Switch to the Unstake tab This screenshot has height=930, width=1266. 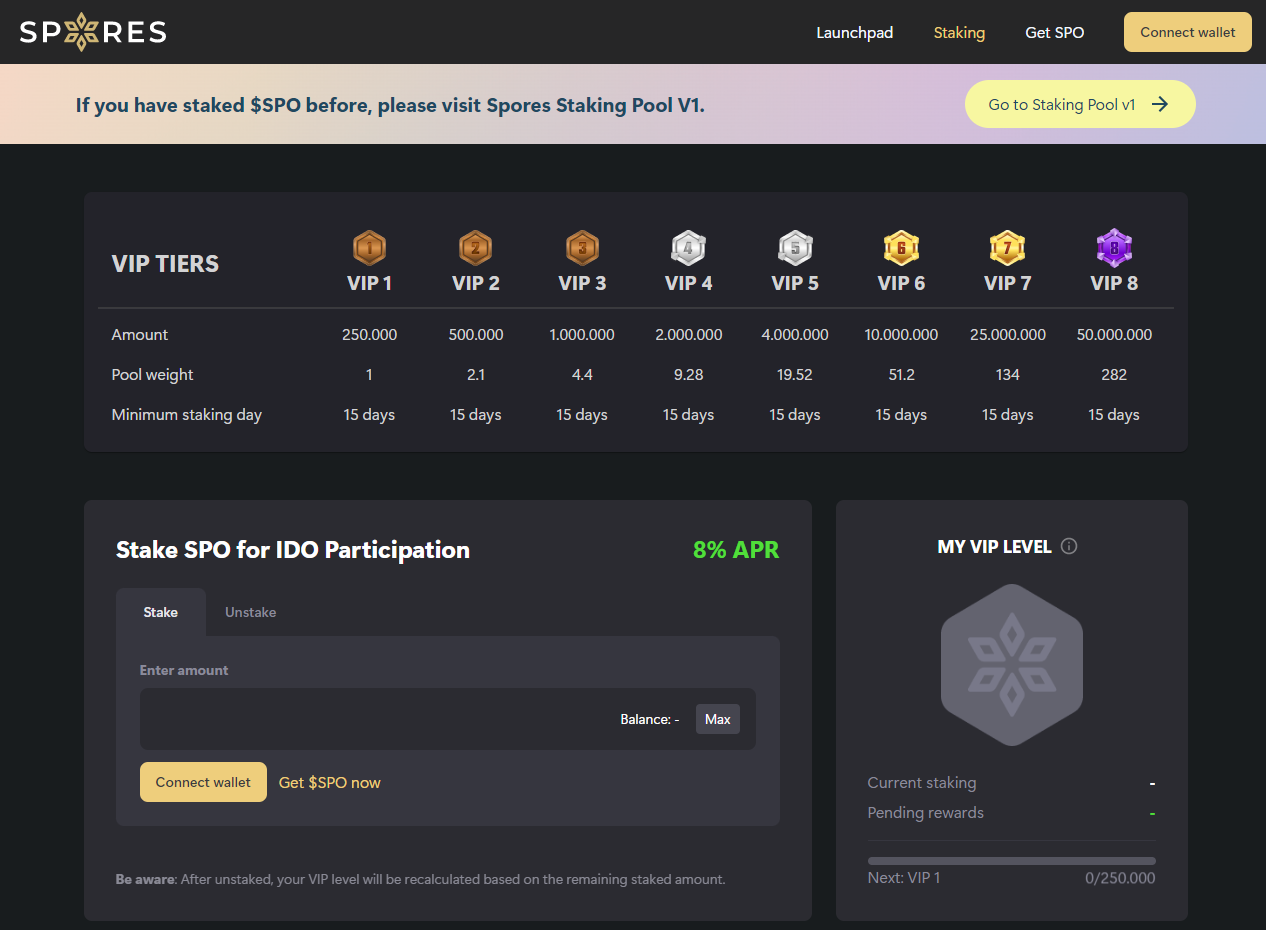point(250,612)
